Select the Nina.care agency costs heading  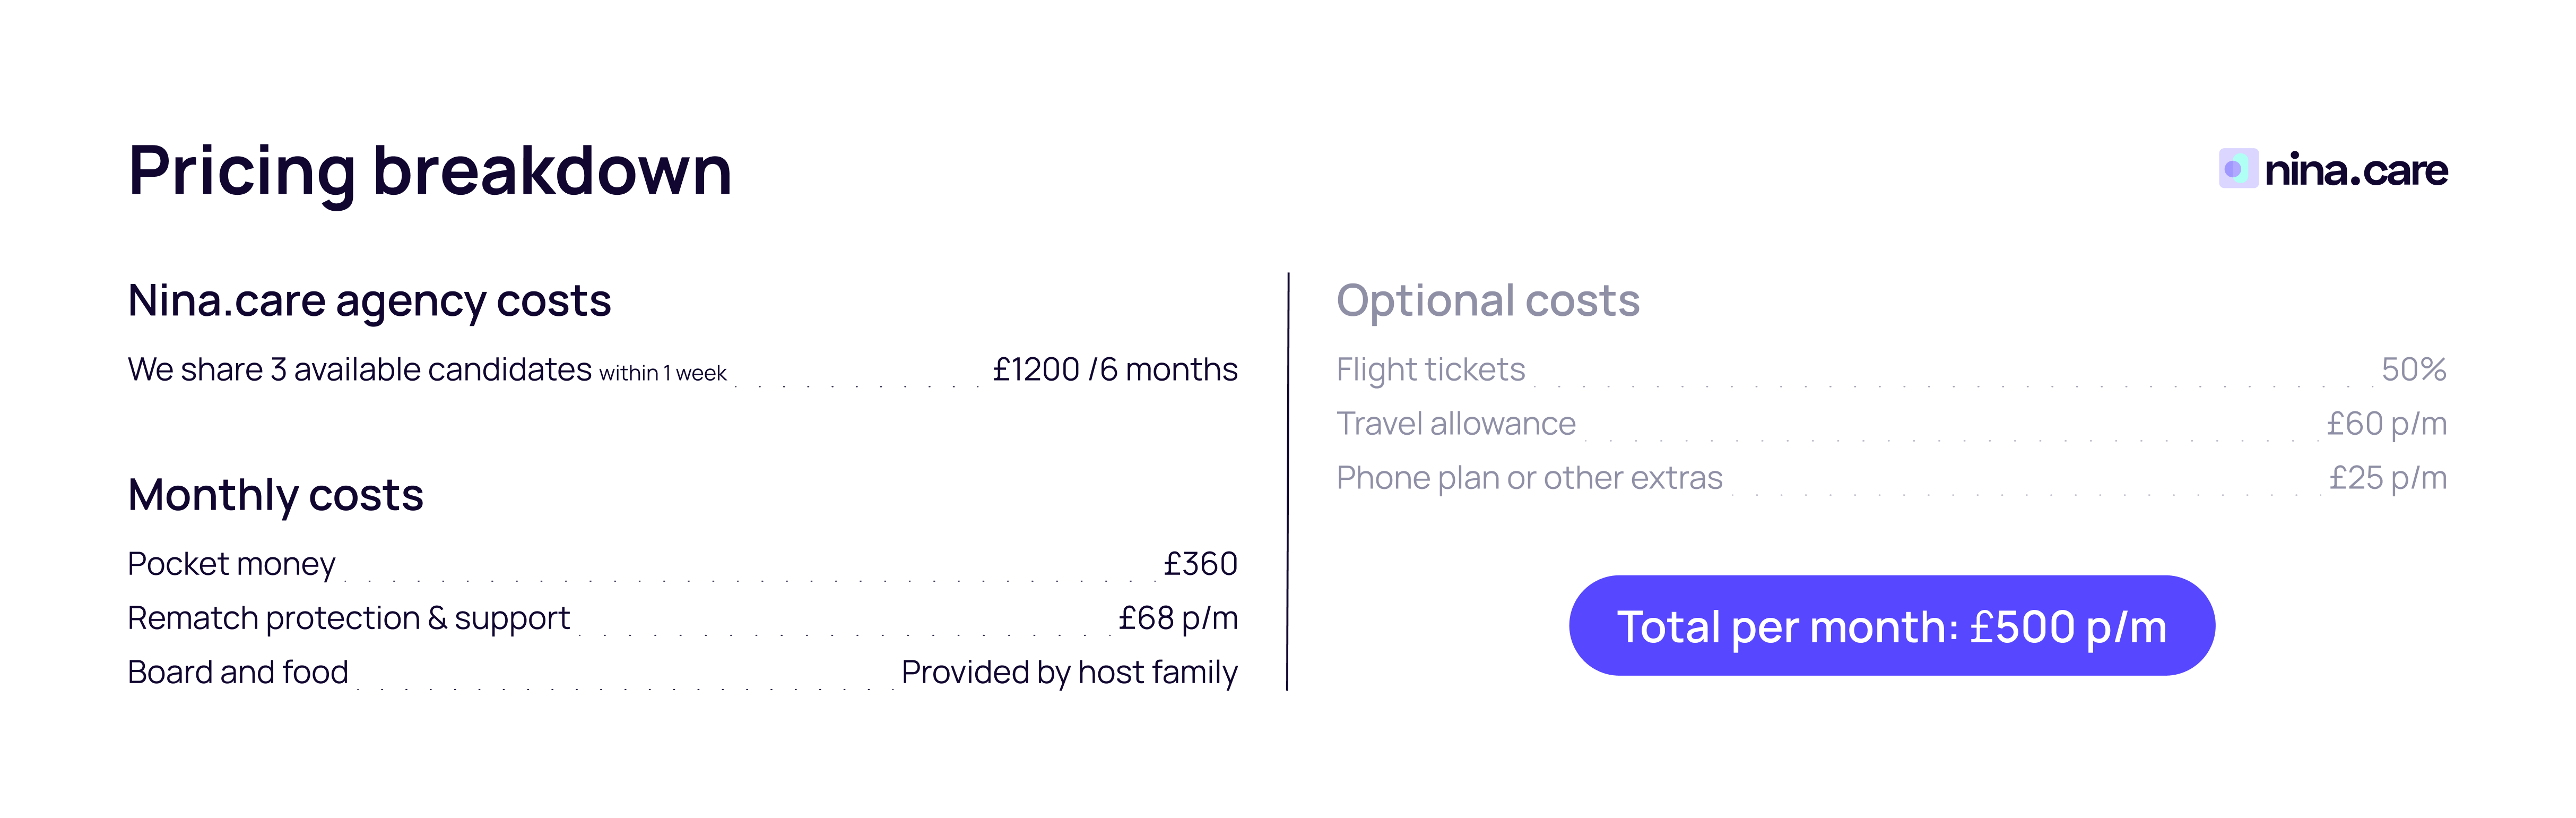pyautogui.click(x=369, y=301)
